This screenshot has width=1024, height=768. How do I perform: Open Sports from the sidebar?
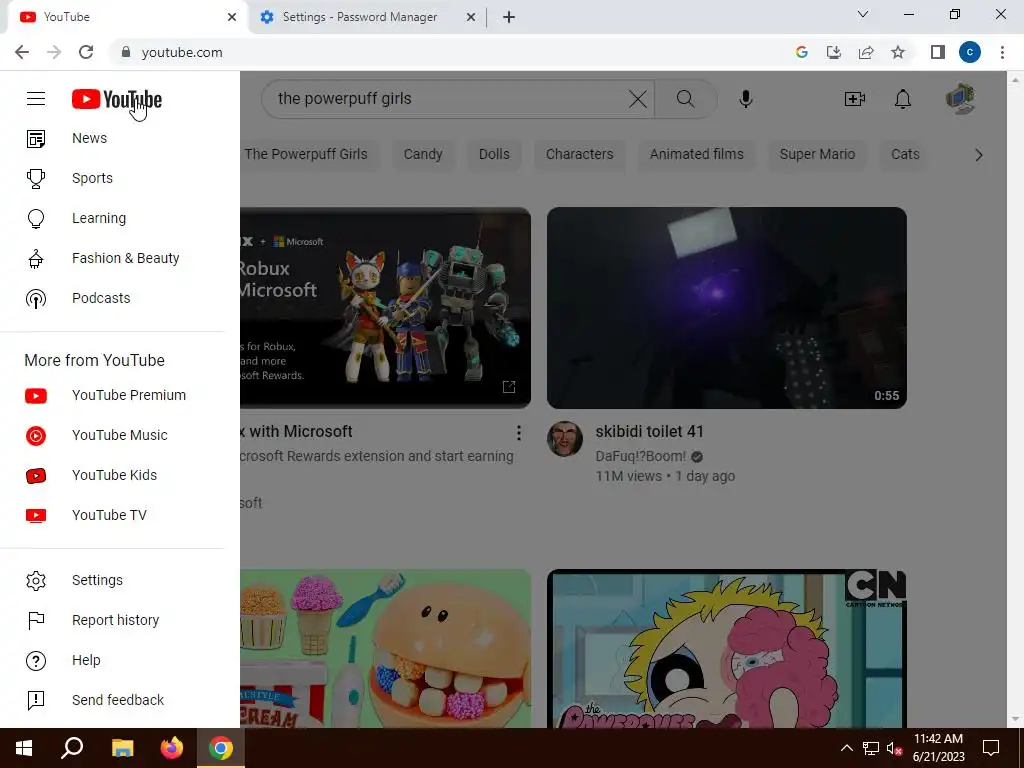(92, 178)
